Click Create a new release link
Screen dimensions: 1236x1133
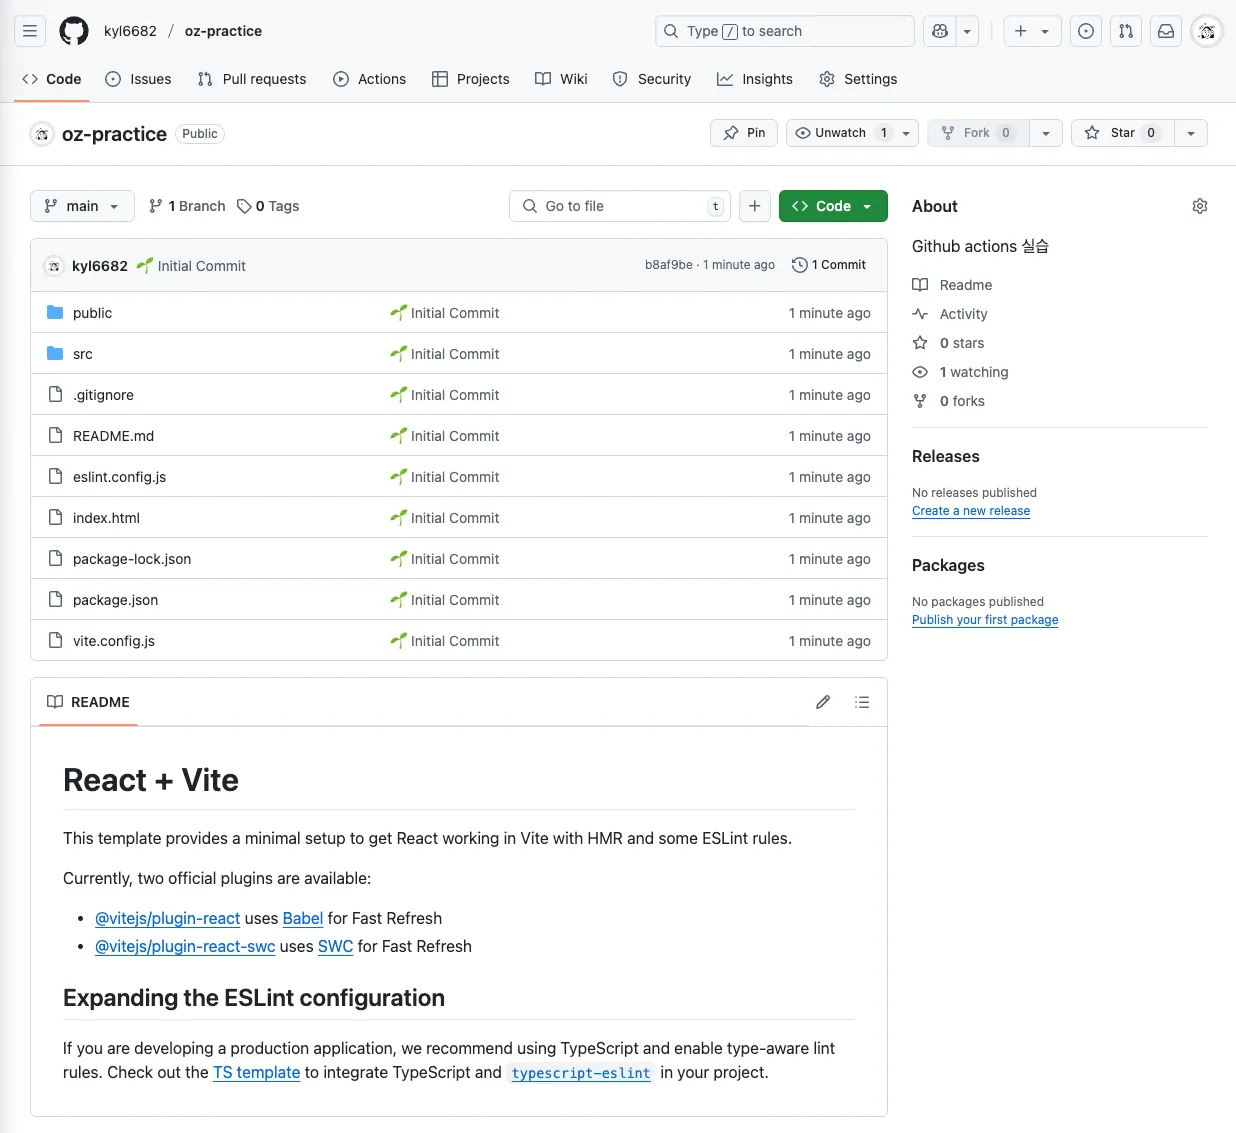coord(971,511)
